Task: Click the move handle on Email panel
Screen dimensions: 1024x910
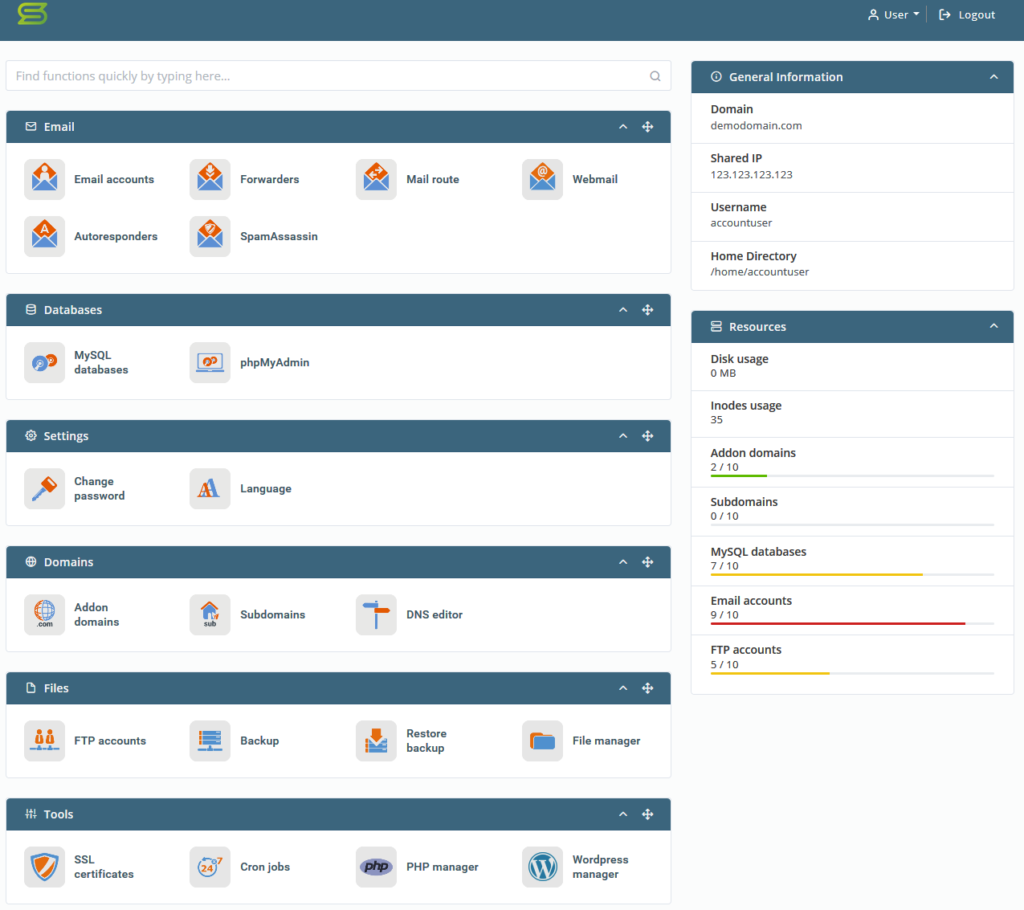Action: (648, 127)
